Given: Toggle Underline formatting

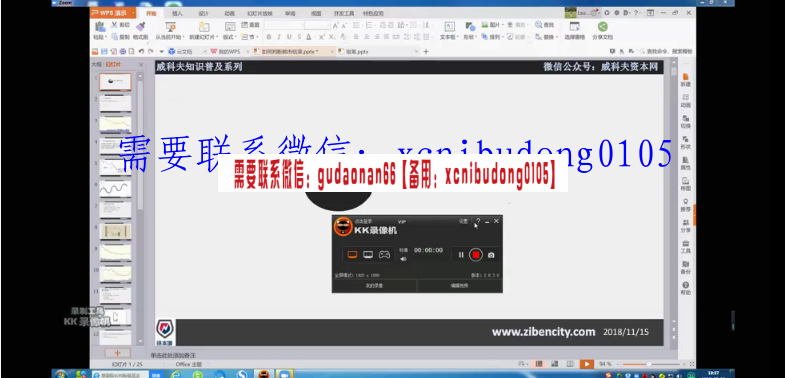Looking at the screenshot, I should [x=289, y=37].
